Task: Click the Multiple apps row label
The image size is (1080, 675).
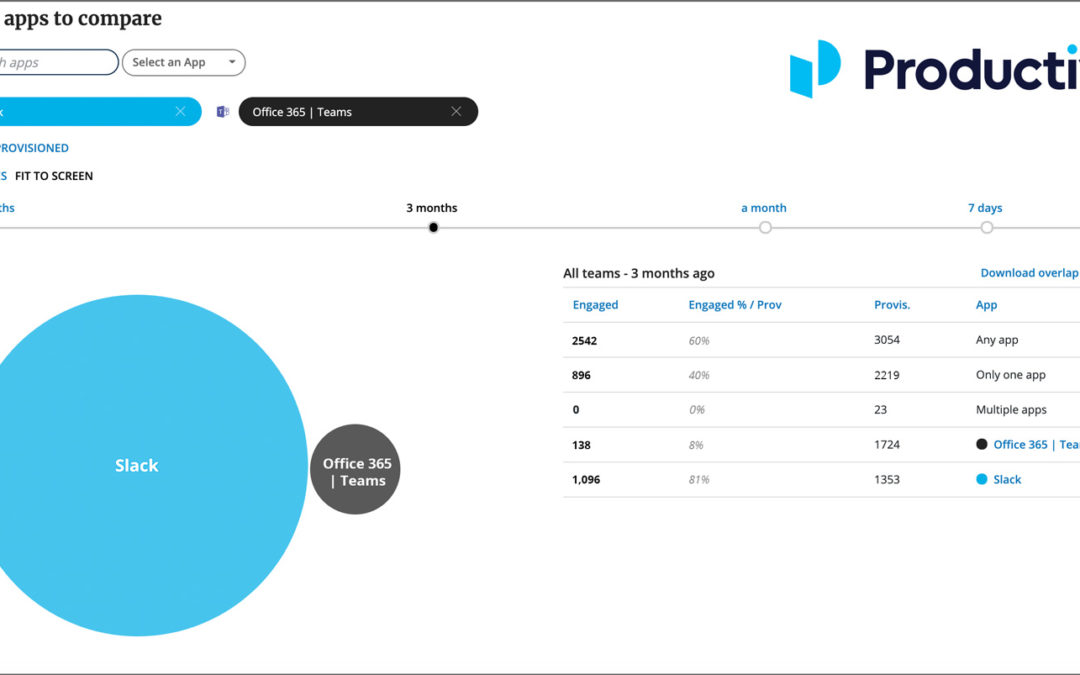Action: pos(1011,410)
